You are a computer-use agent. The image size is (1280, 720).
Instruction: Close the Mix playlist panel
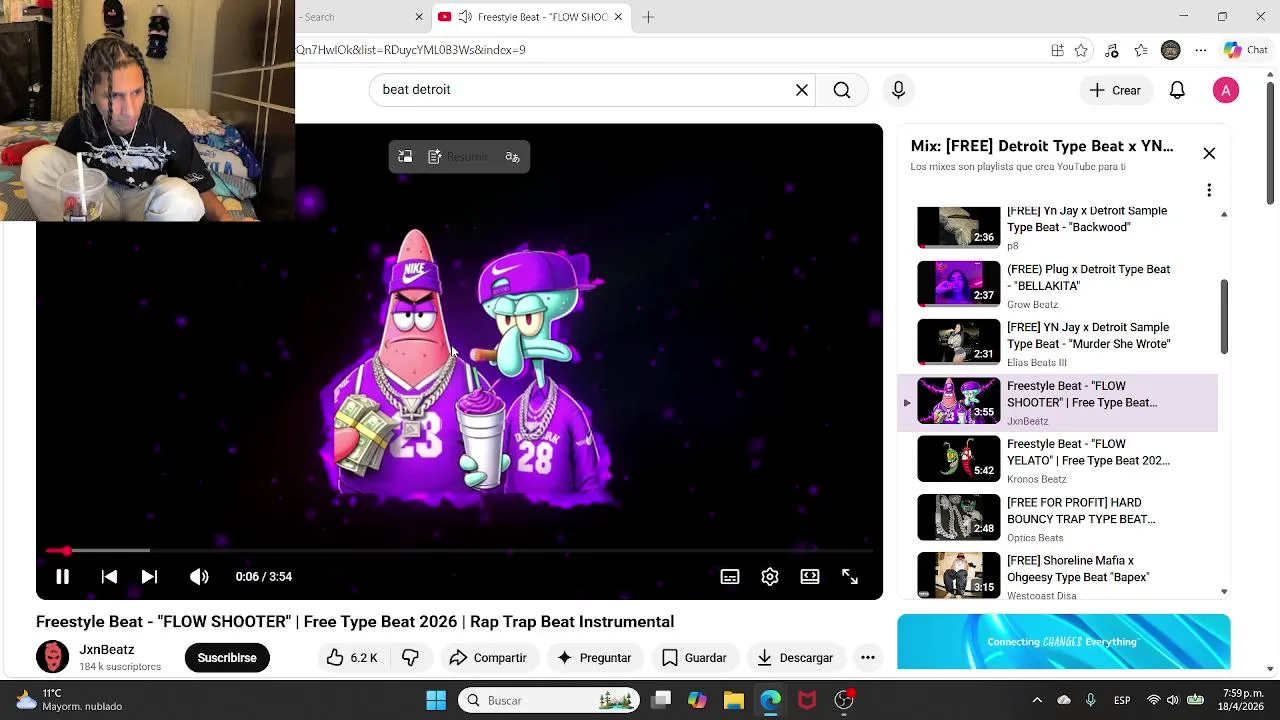coord(1209,154)
